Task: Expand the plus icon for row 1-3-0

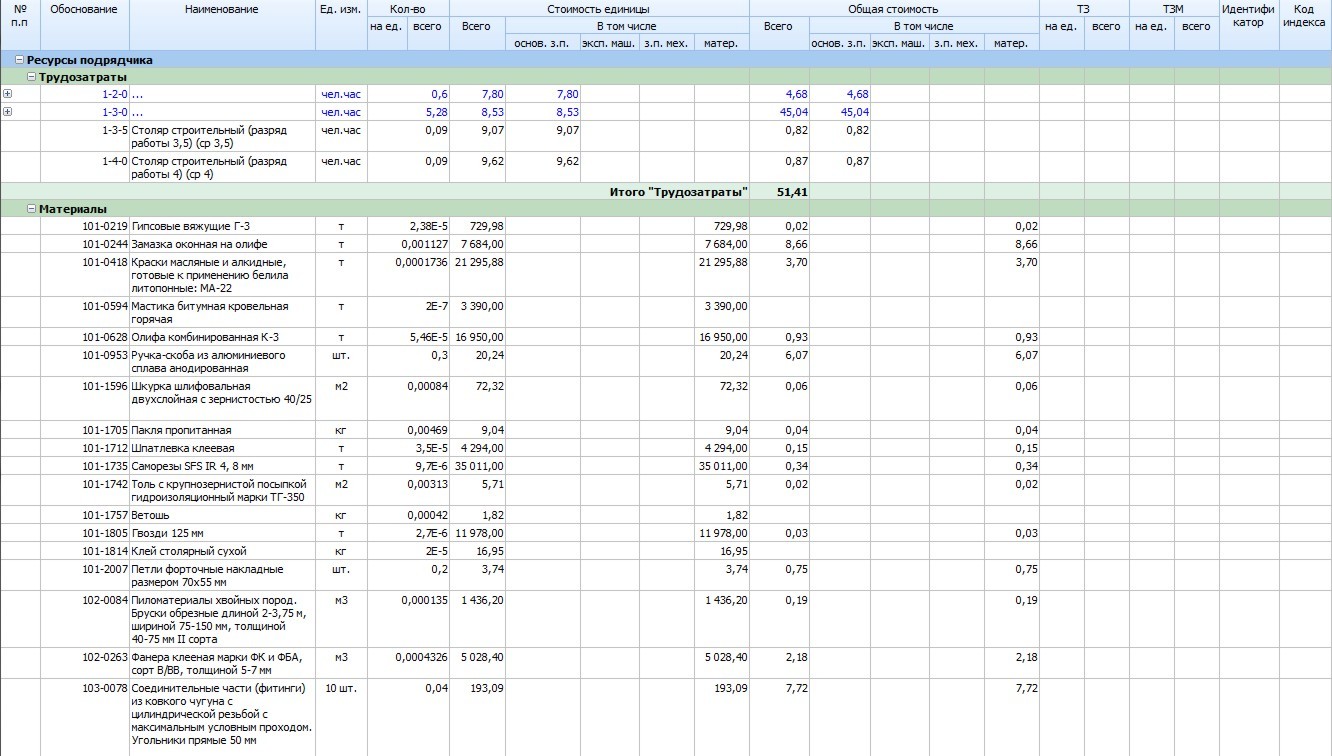Action: (8, 111)
